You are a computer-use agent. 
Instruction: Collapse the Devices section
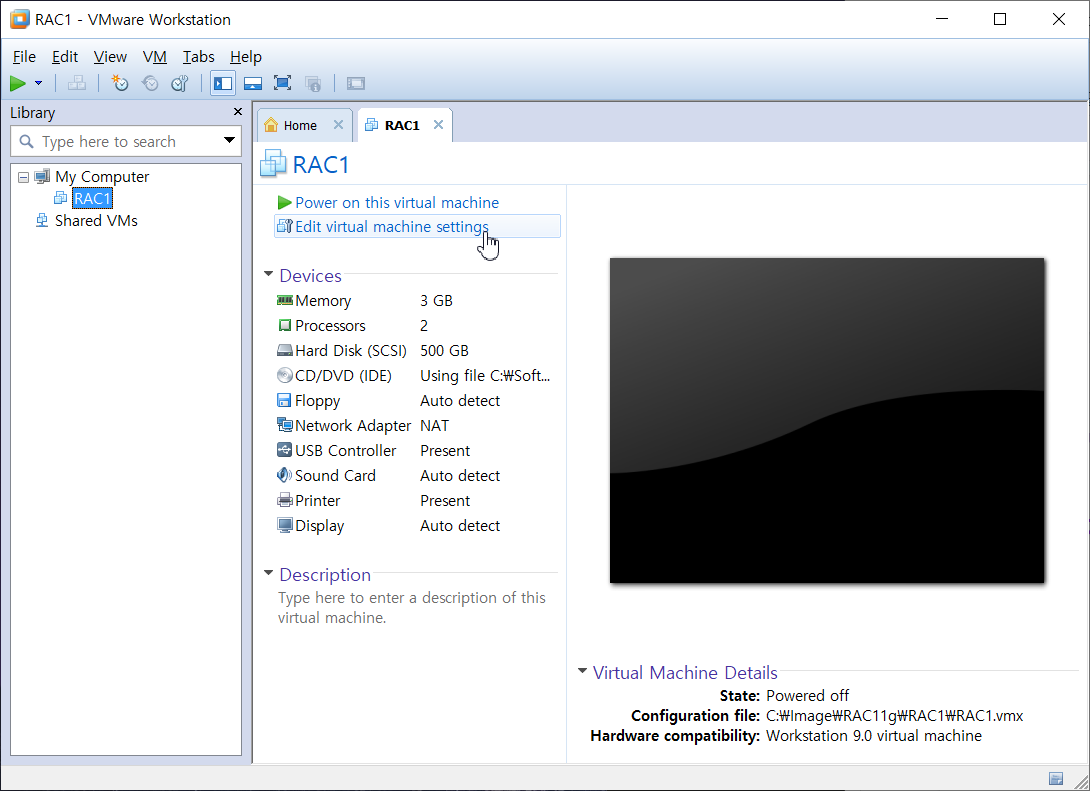coord(268,275)
